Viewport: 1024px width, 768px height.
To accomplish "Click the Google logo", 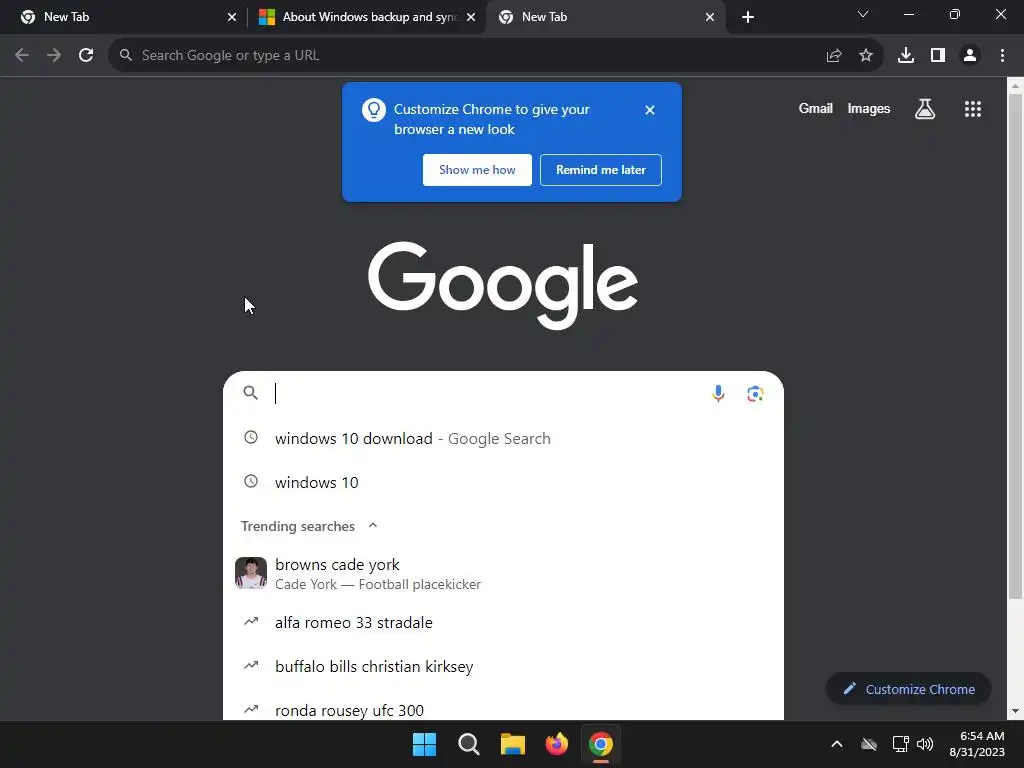I will [502, 285].
